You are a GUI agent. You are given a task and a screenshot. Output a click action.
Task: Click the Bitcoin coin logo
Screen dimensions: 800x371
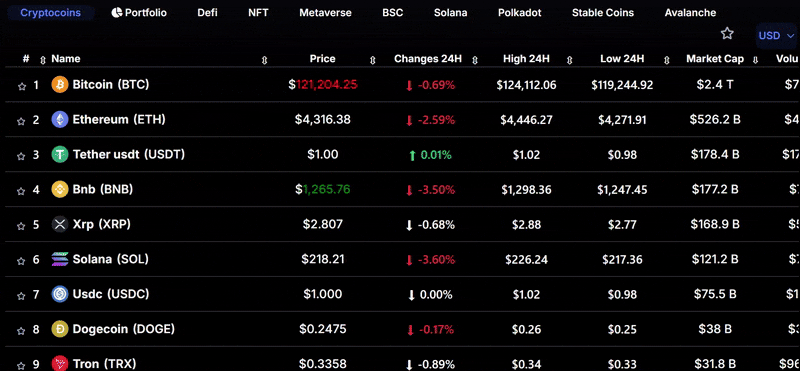point(60,85)
